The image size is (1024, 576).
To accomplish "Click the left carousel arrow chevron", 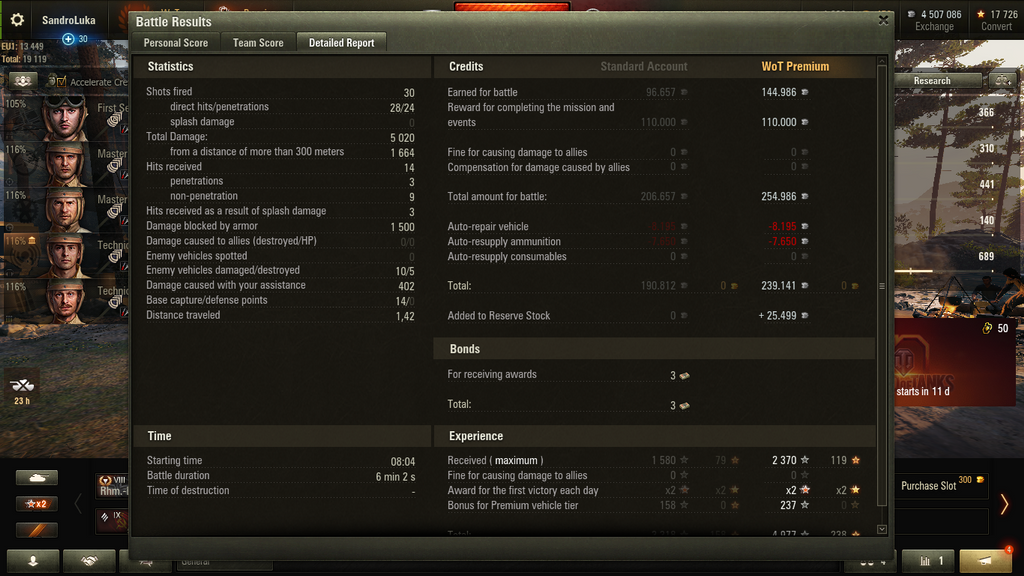I will click(78, 504).
